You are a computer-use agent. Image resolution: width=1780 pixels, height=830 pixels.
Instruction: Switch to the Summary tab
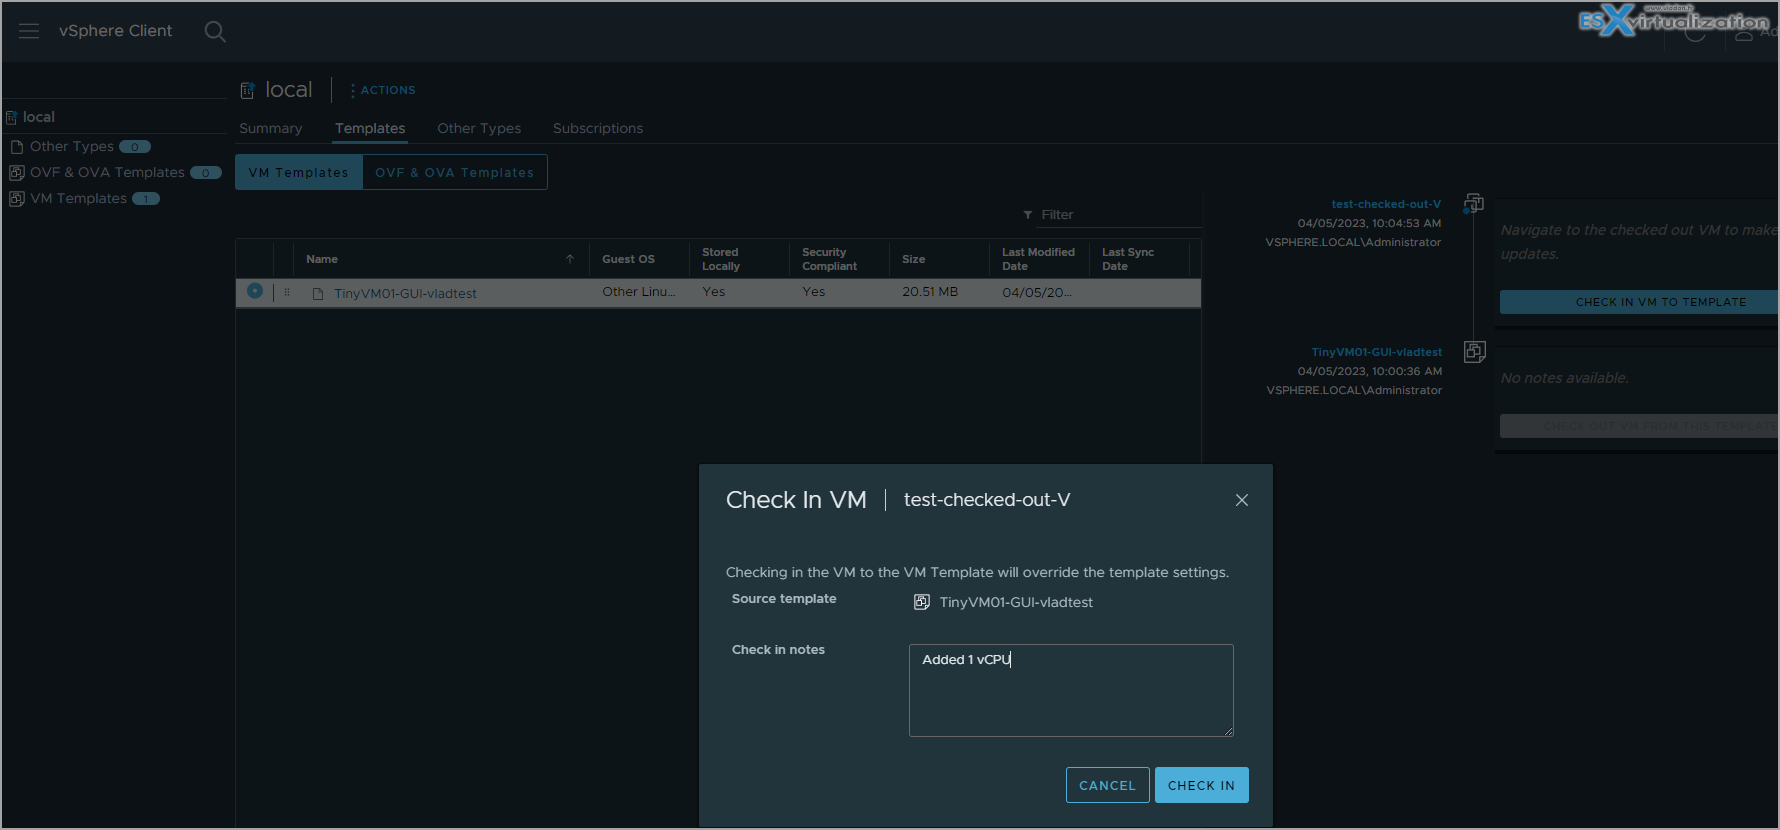[x=270, y=128]
